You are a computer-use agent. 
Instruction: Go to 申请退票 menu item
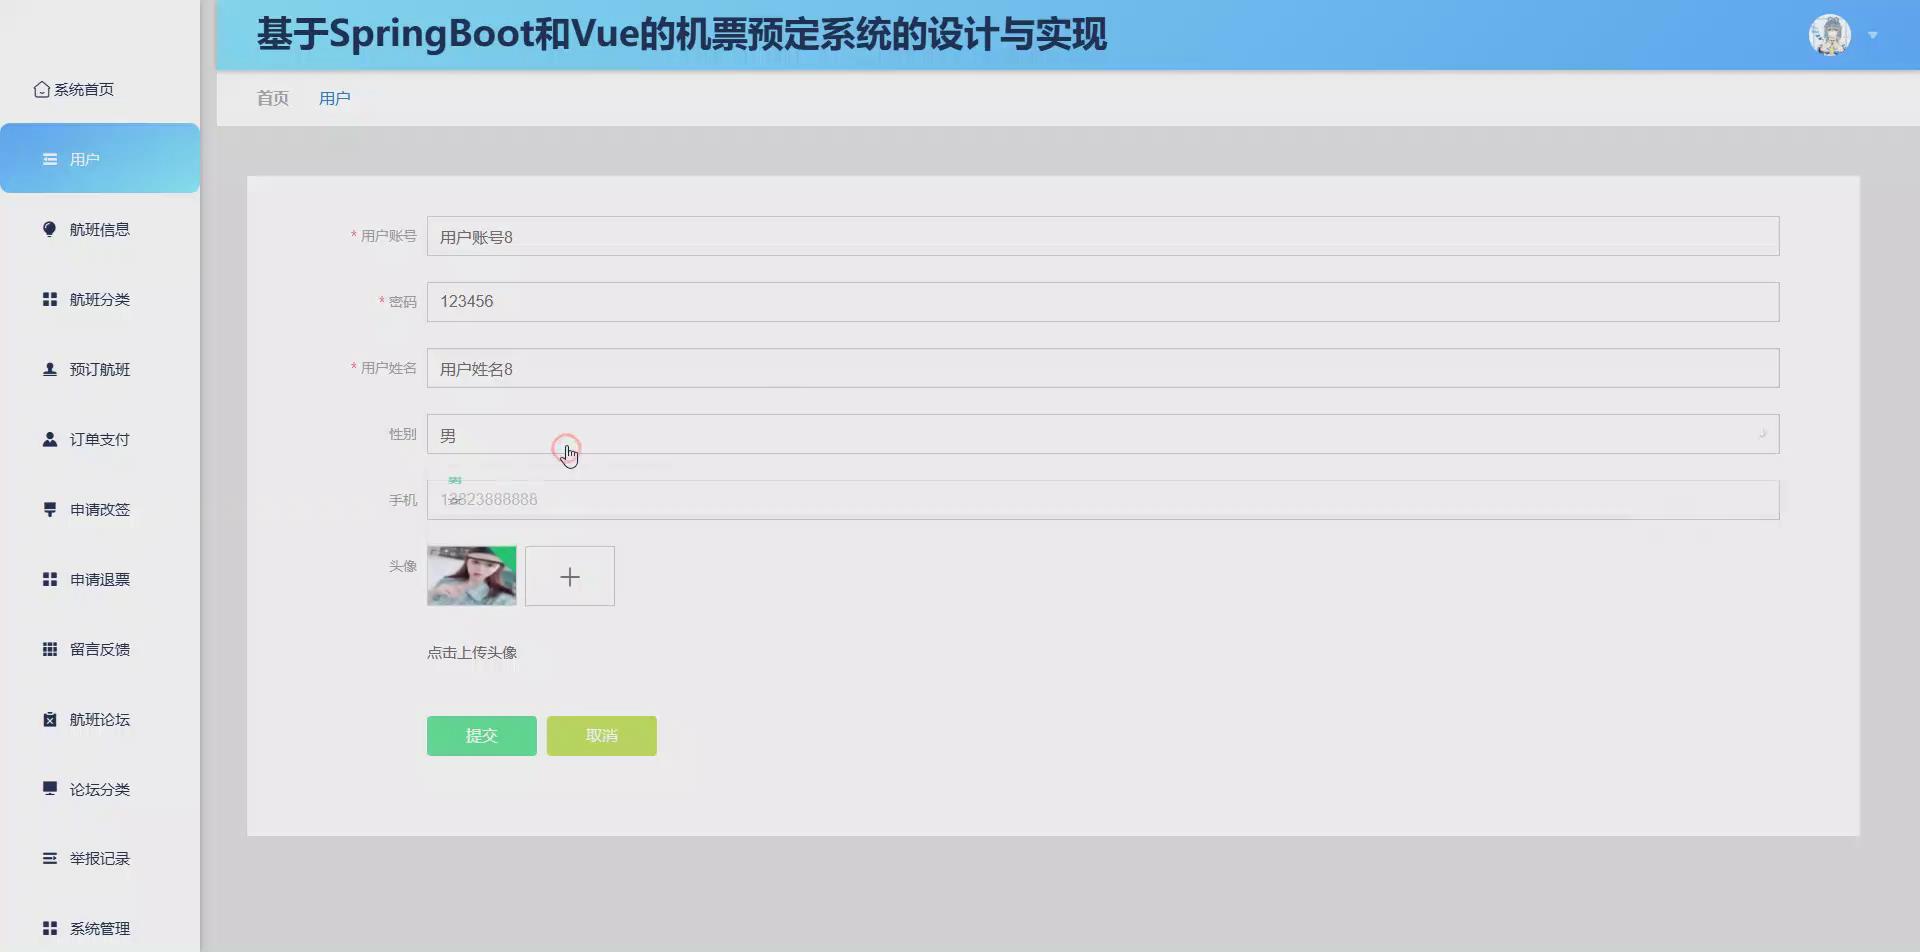[x=100, y=579]
